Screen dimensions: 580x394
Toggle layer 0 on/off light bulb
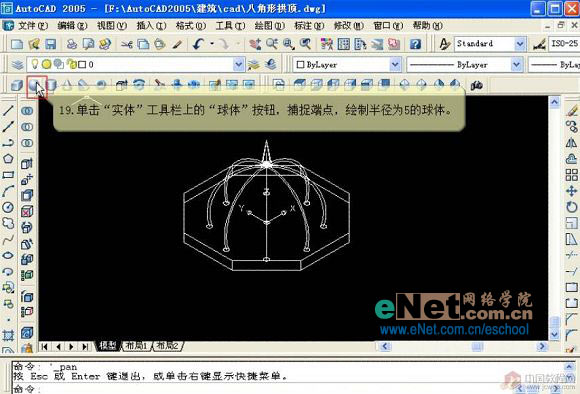coord(34,64)
